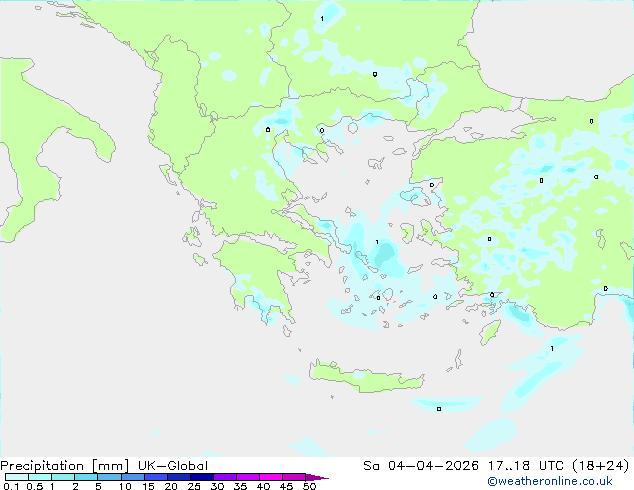Select the 20–25 mm legend color swatch
Image resolution: width=634 pixels, height=490 pixels.
(x=179, y=477)
